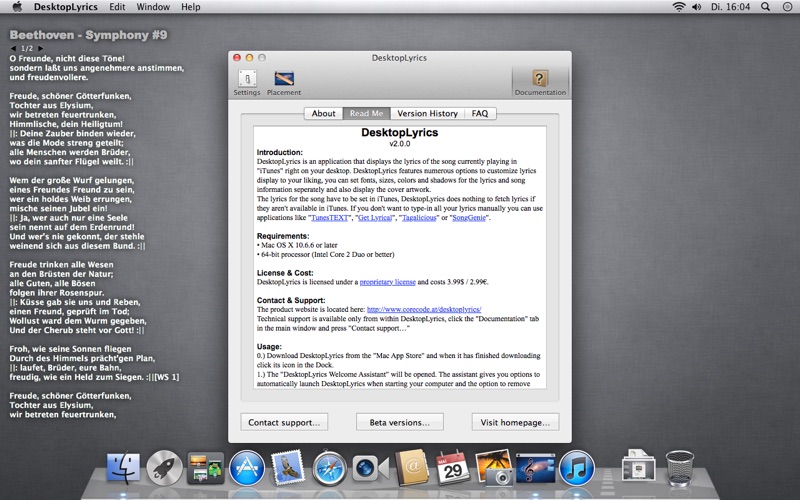Click the v2.0.0 version text
This screenshot has width=800, height=500.
(399, 143)
